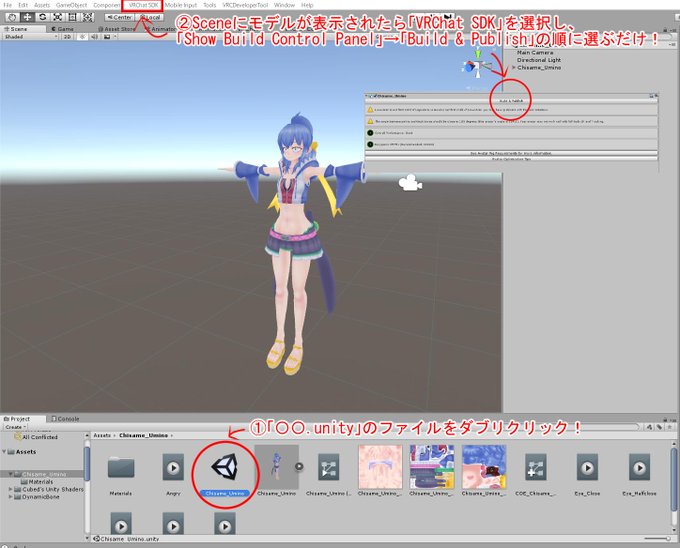The height and width of the screenshot is (548, 680).
Task: Open the Tools menu
Action: (x=209, y=5)
